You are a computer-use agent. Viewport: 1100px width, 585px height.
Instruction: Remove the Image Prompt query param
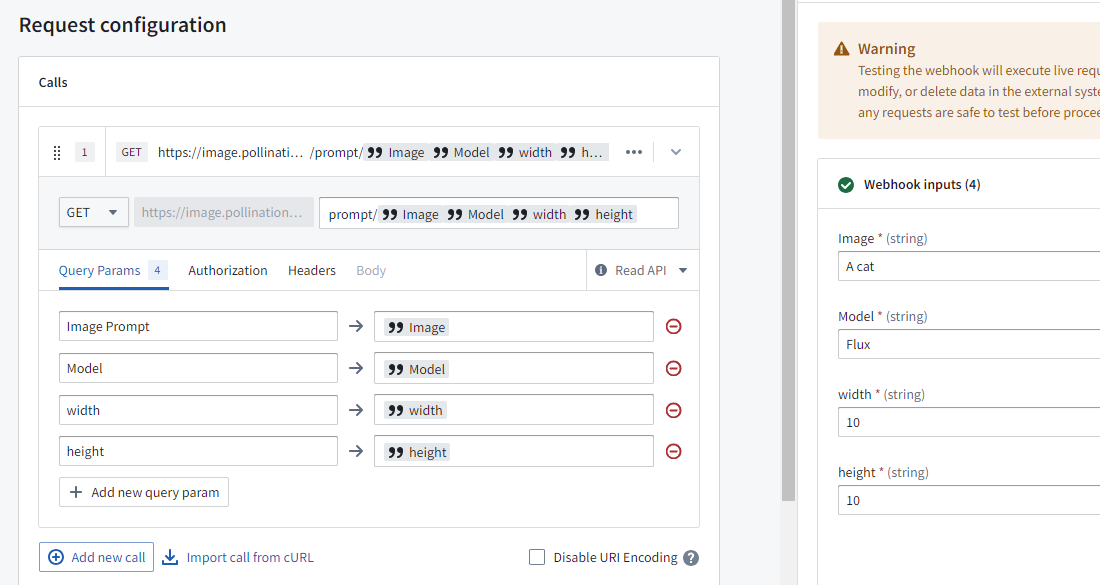674,327
